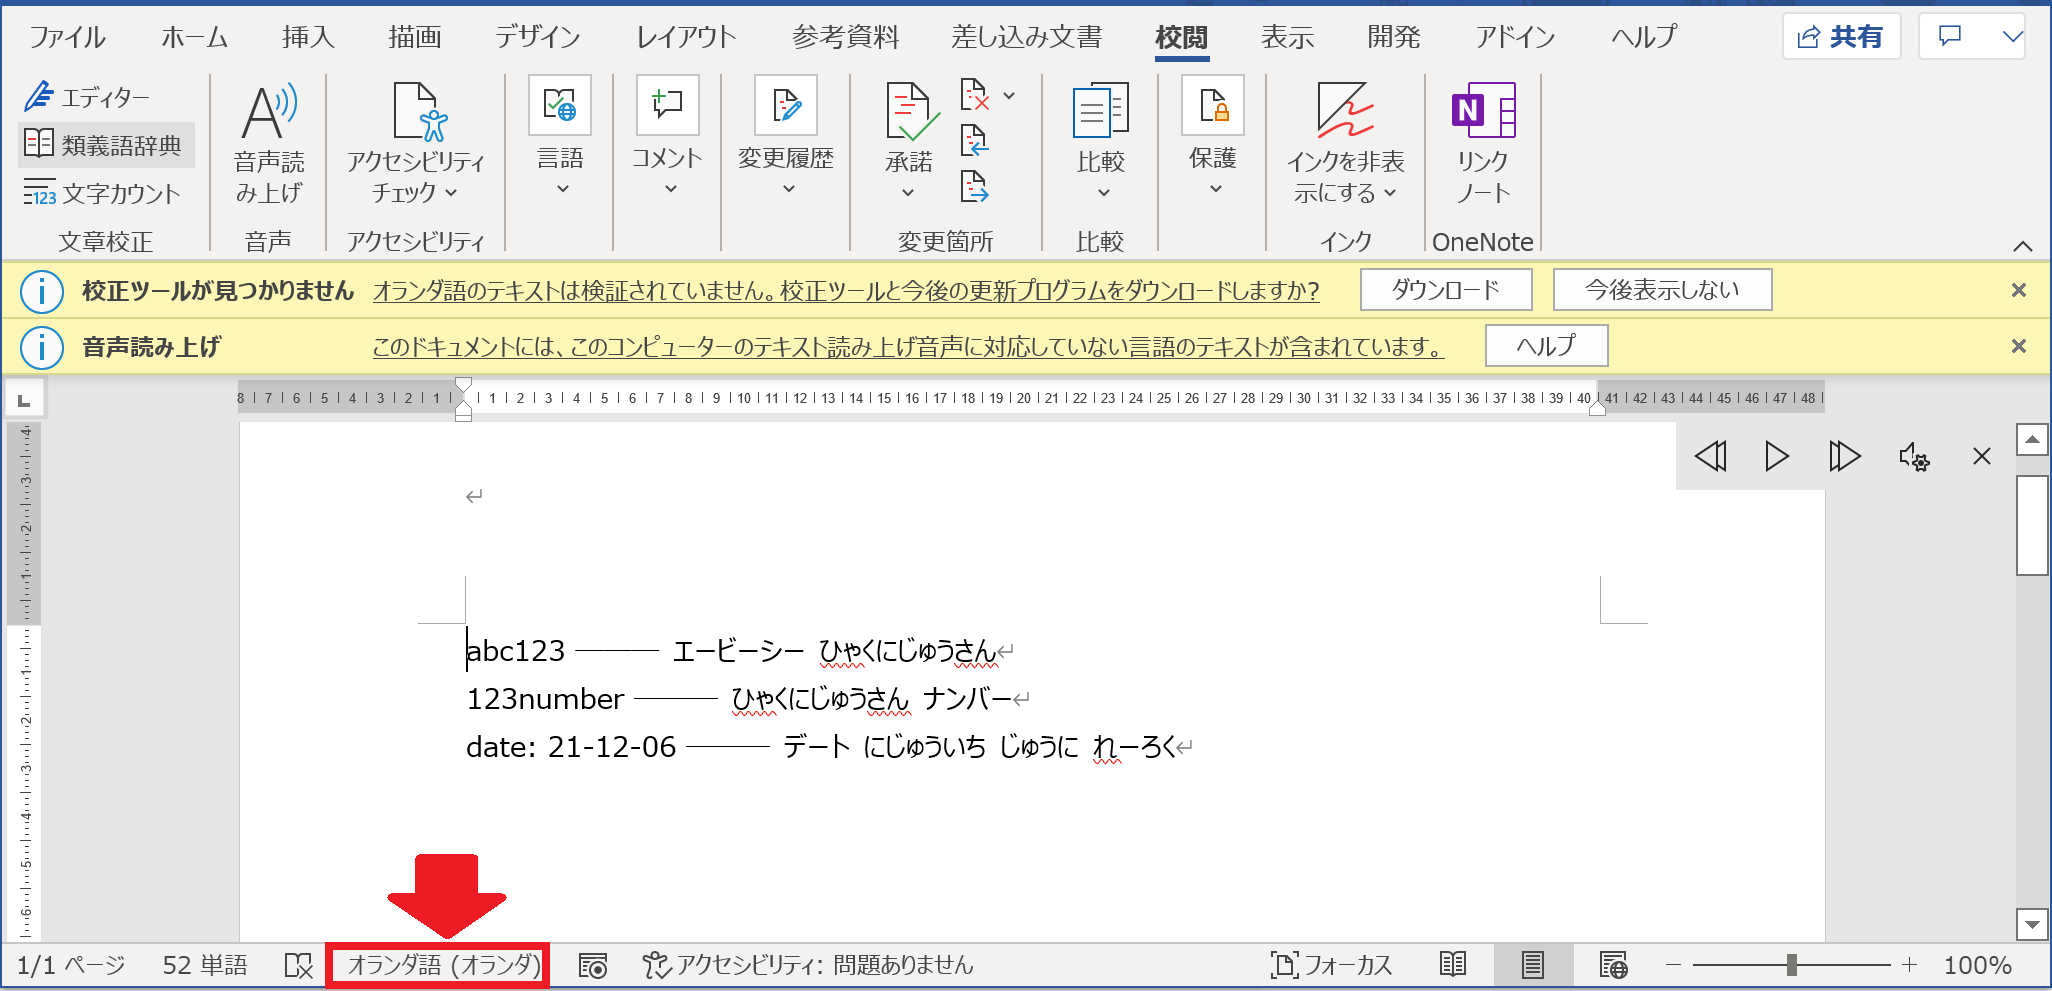Click the macro recording icon in status bar
The width and height of the screenshot is (2052, 991).
pyautogui.click(x=593, y=965)
